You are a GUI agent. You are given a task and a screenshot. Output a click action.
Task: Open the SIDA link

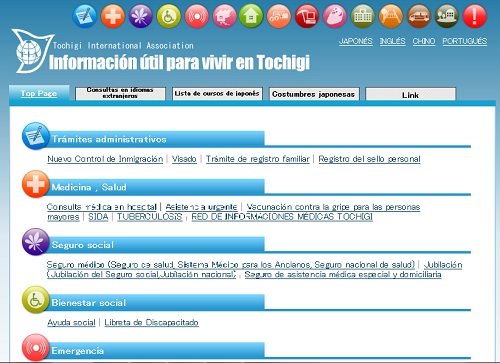click(x=98, y=217)
